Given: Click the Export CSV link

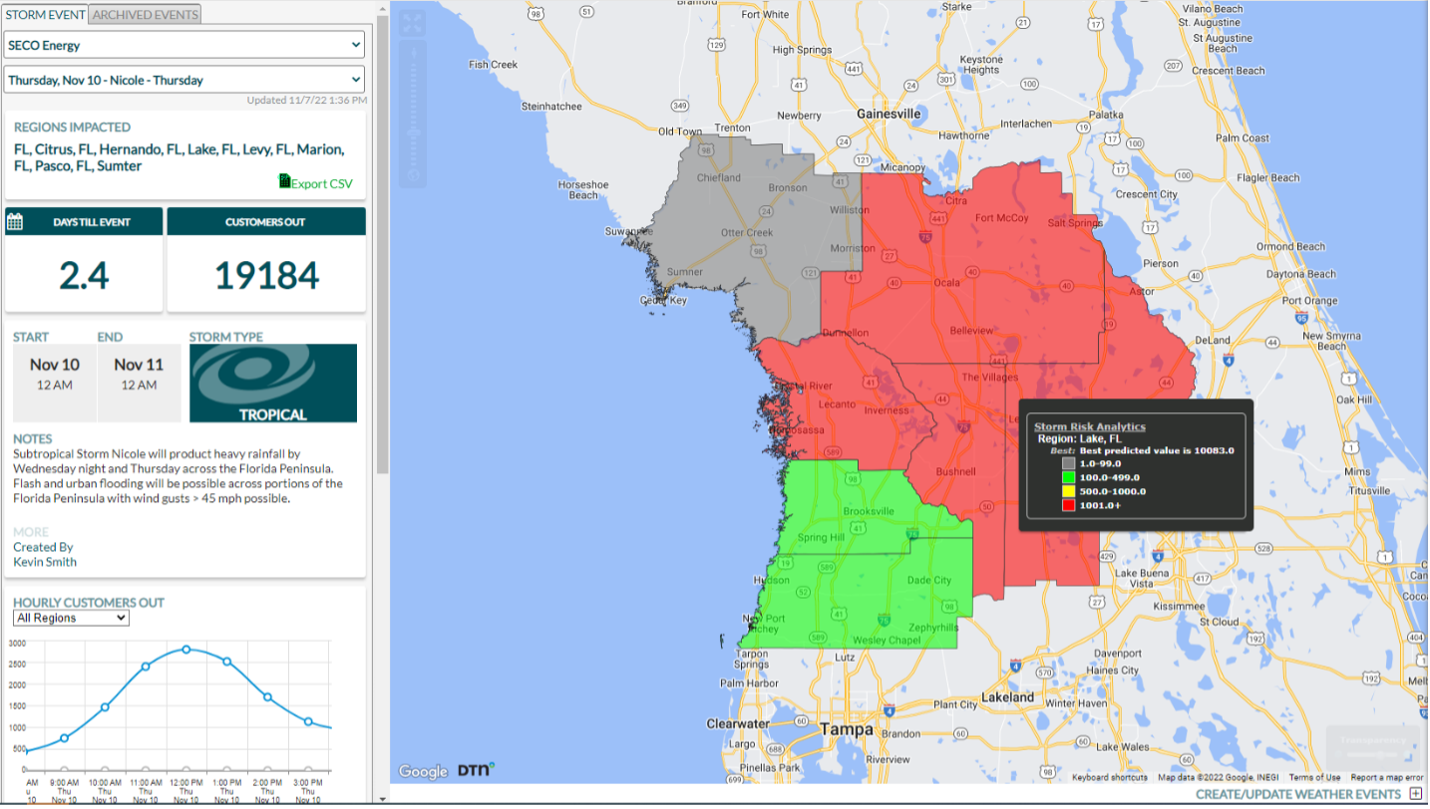Looking at the screenshot, I should coord(322,183).
